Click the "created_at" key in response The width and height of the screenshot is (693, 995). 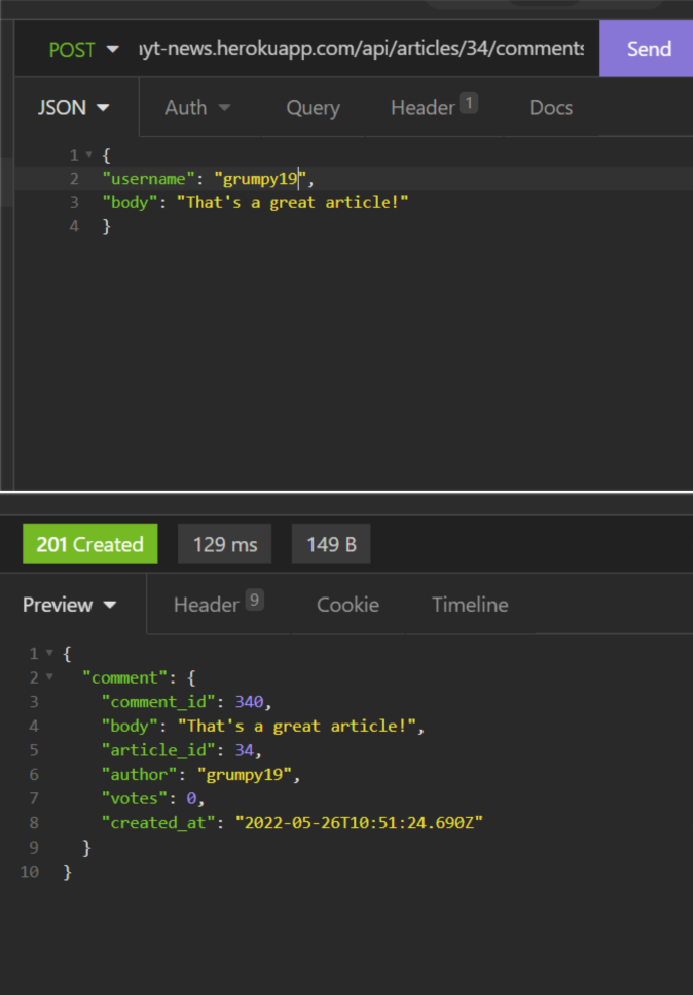(x=159, y=823)
